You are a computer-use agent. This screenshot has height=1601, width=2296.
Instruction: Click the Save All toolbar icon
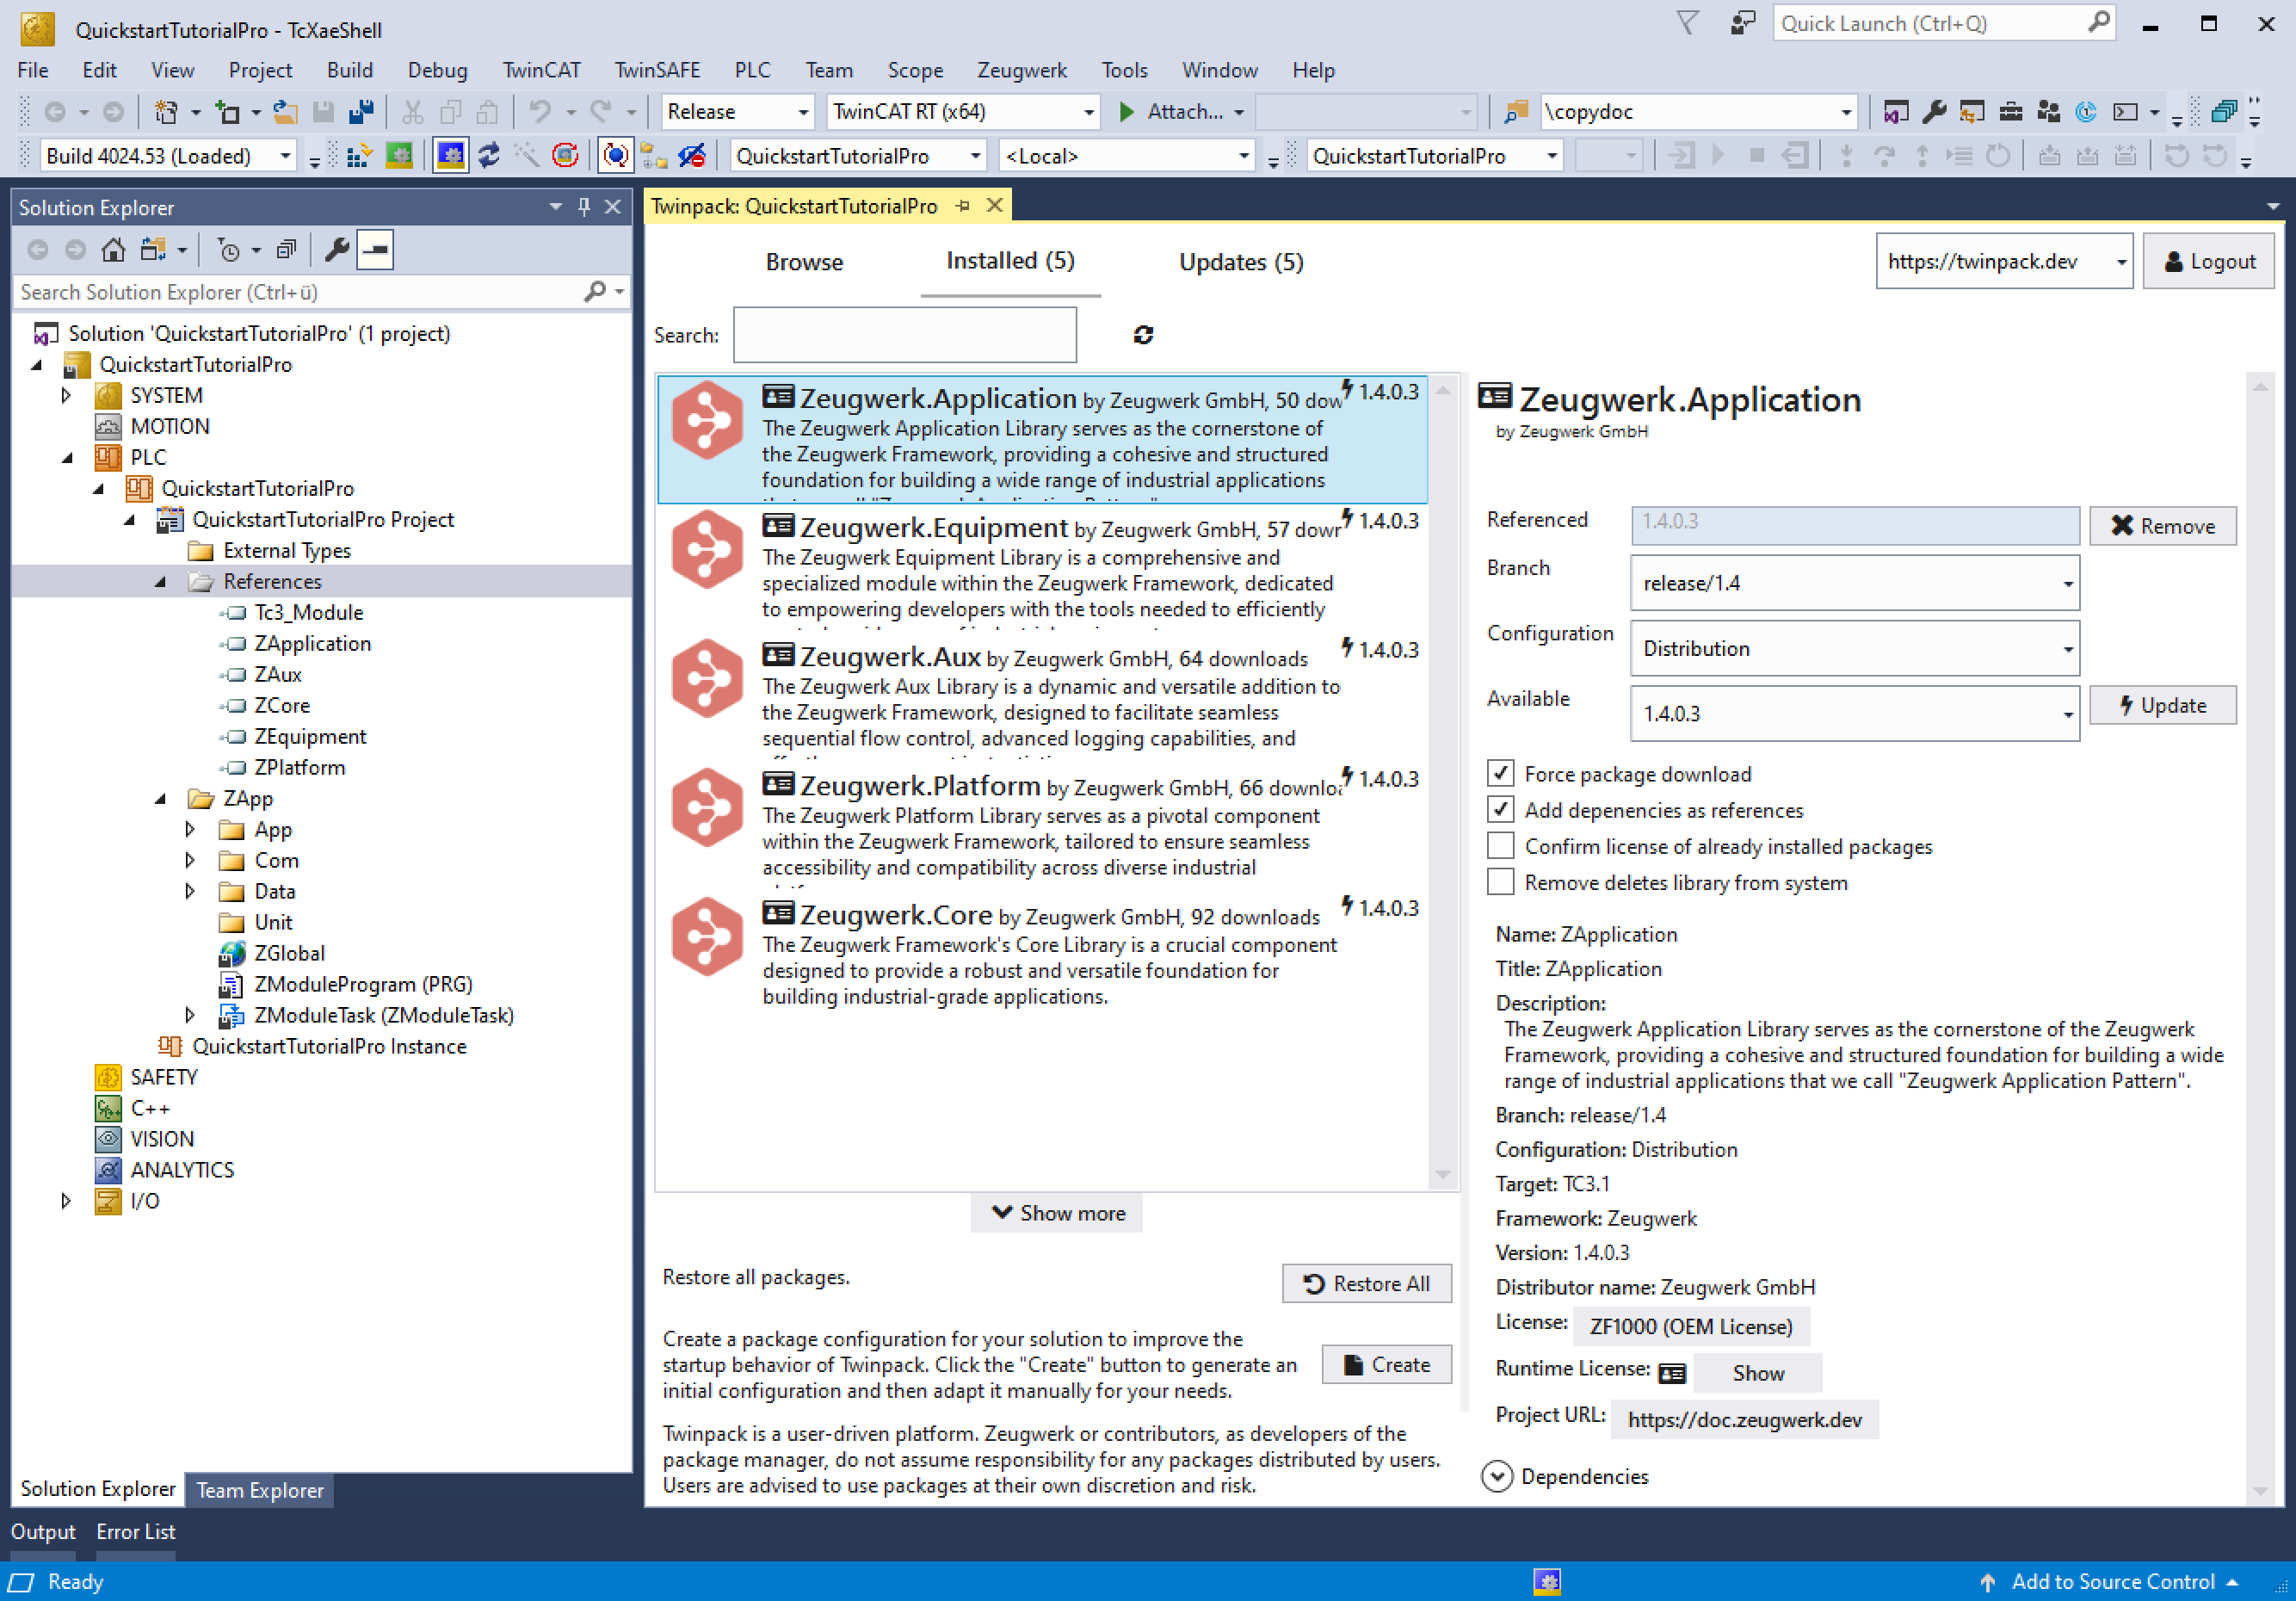361,112
